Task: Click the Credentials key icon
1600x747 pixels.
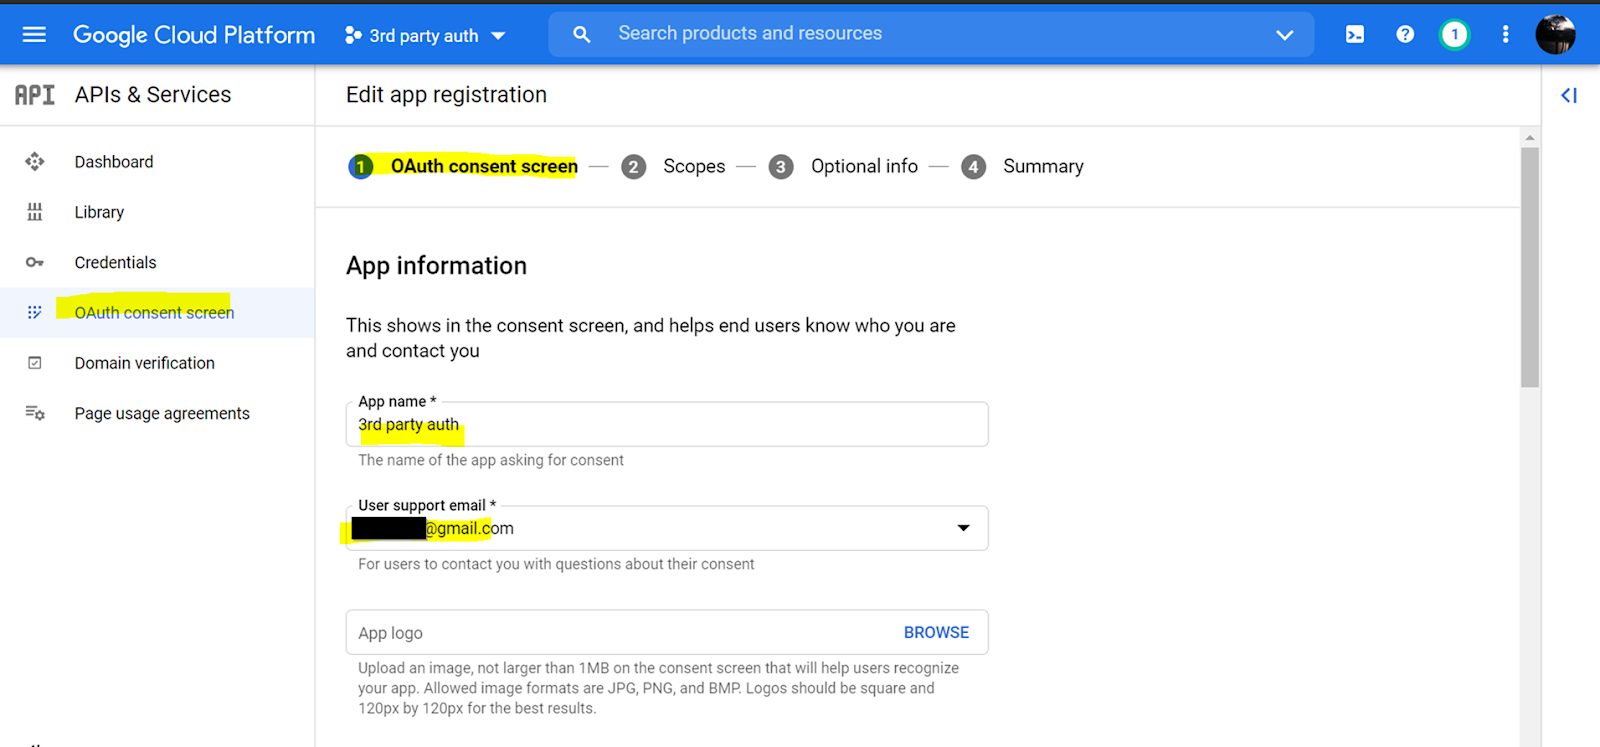Action: pos(35,262)
